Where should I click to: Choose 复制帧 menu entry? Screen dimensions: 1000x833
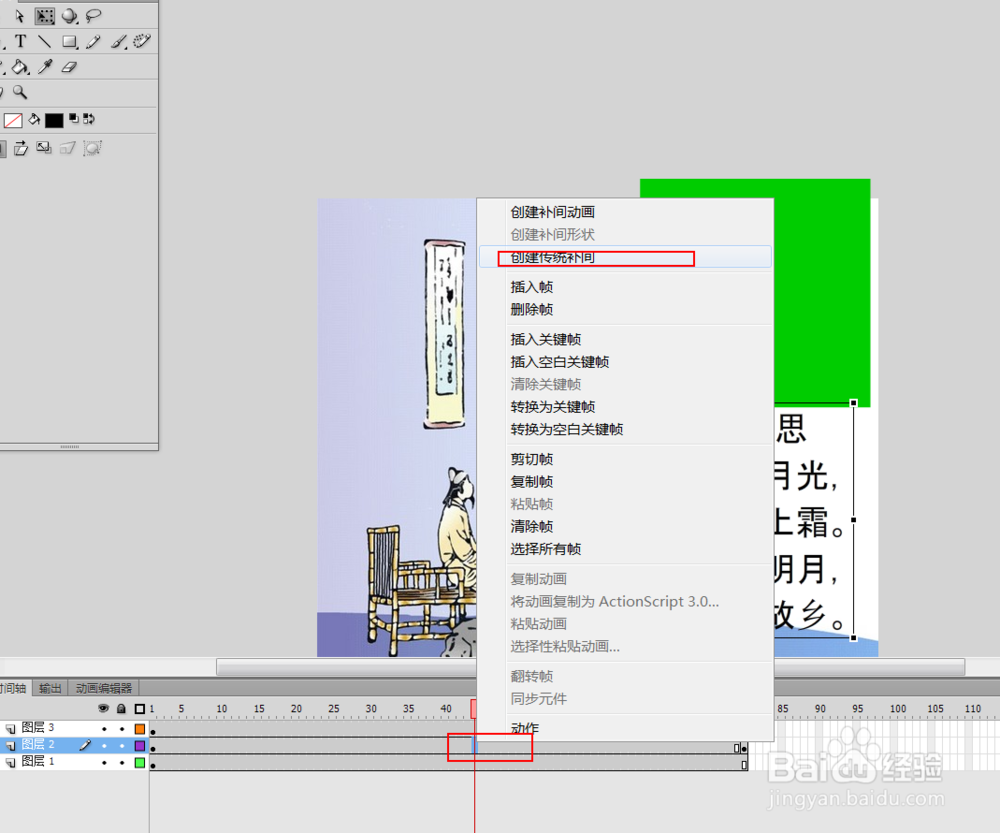(625, 482)
